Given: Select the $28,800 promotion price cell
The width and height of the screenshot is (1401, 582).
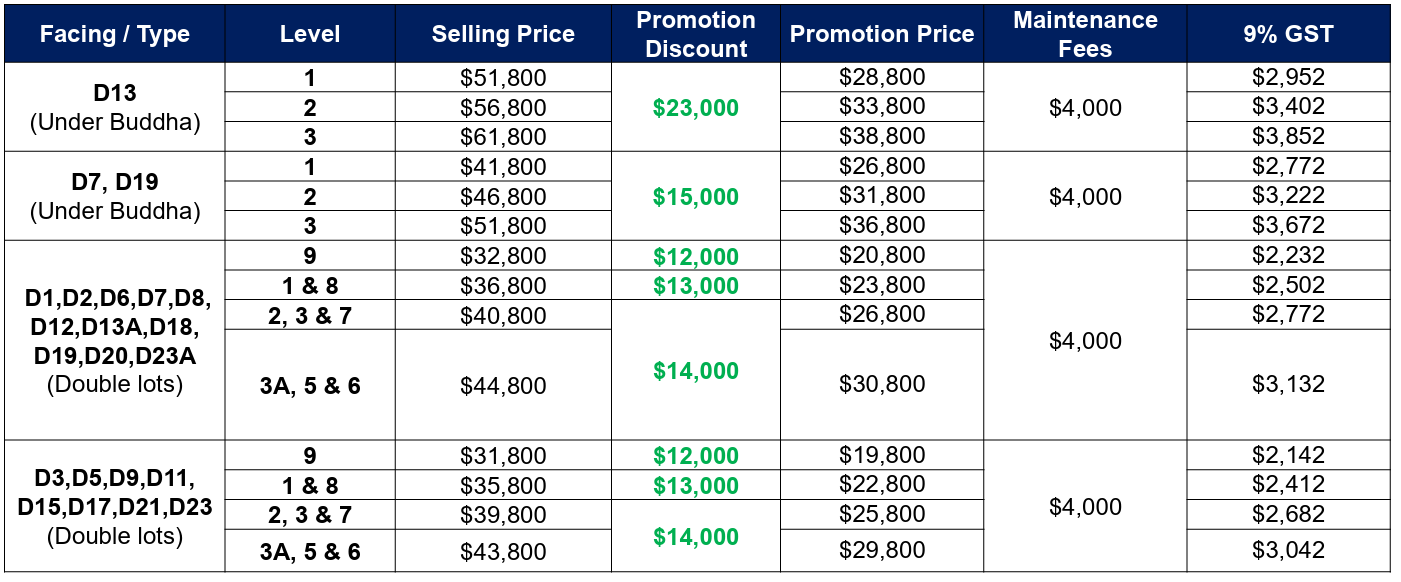Looking at the screenshot, I should (882, 78).
